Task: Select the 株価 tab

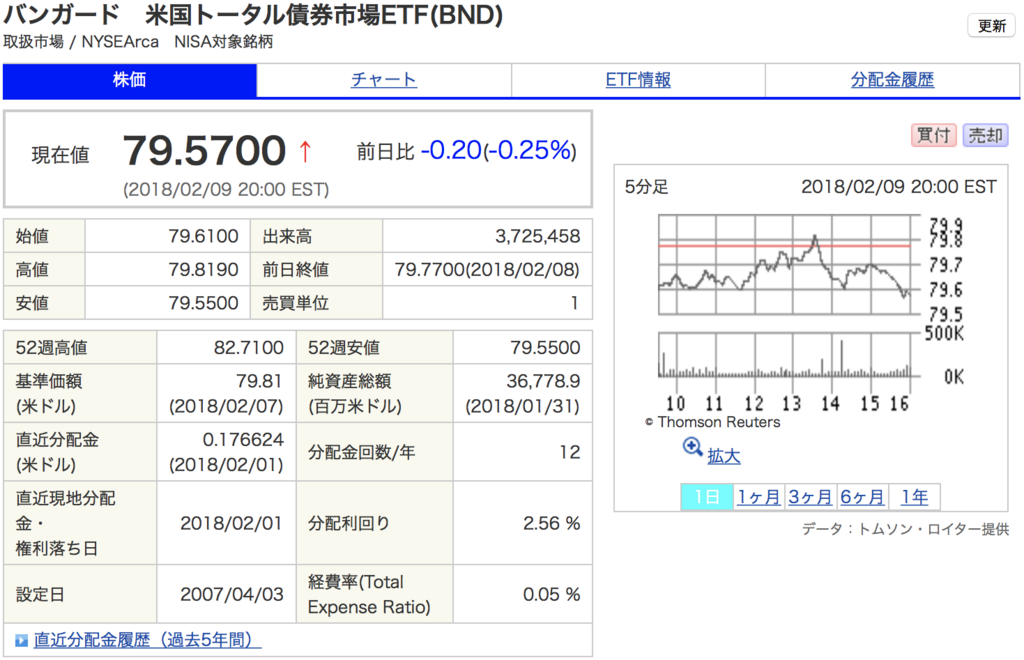Action: click(x=129, y=80)
